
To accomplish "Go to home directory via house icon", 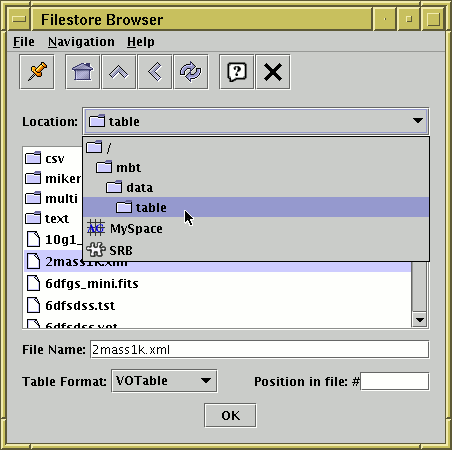I will pos(83,72).
